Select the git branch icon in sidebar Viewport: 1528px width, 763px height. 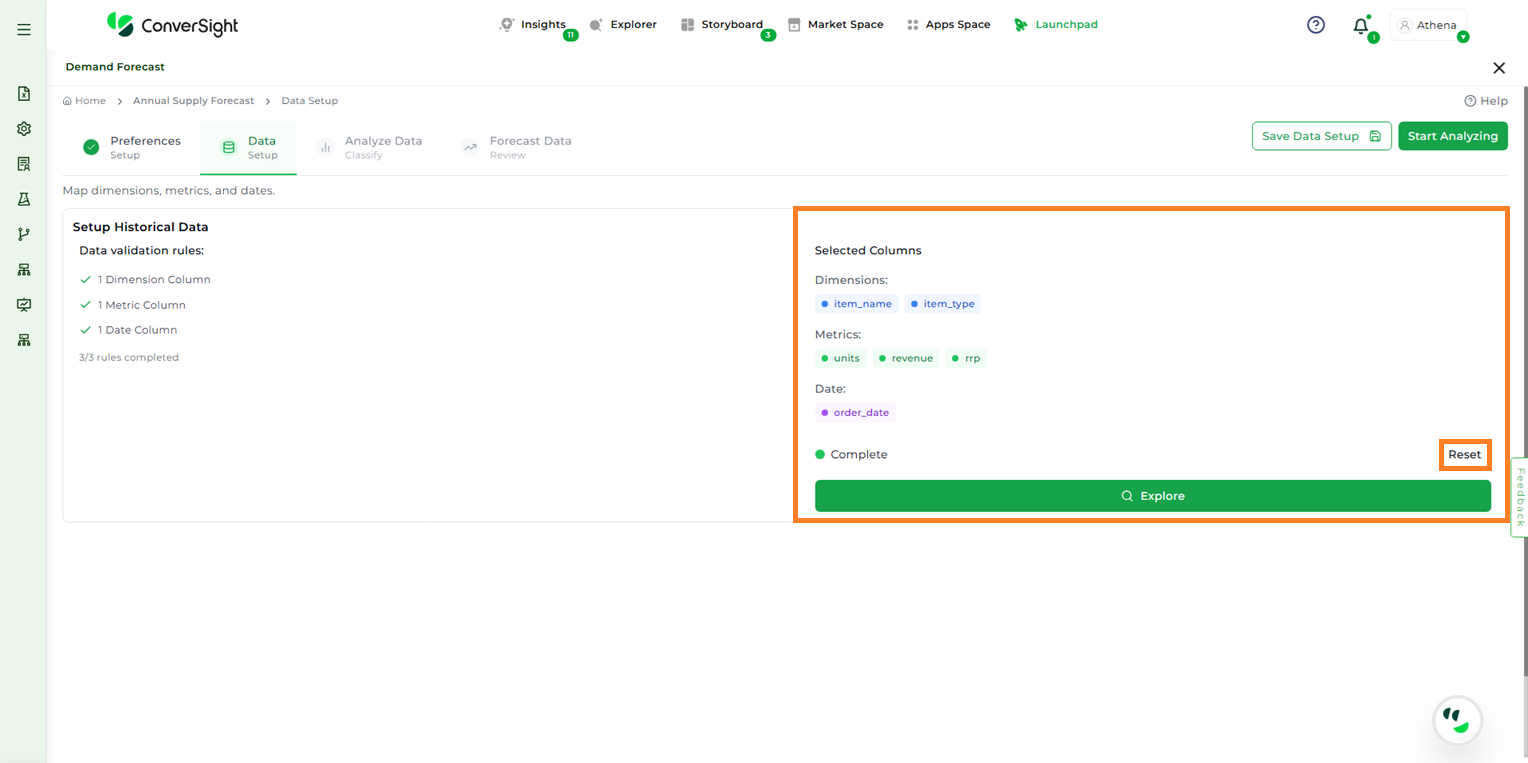[x=24, y=234]
